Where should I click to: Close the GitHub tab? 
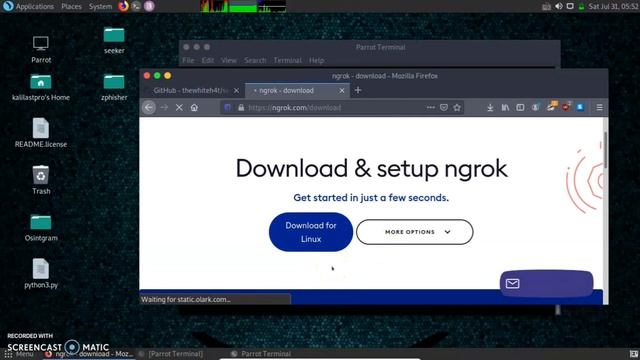pyautogui.click(x=236, y=91)
